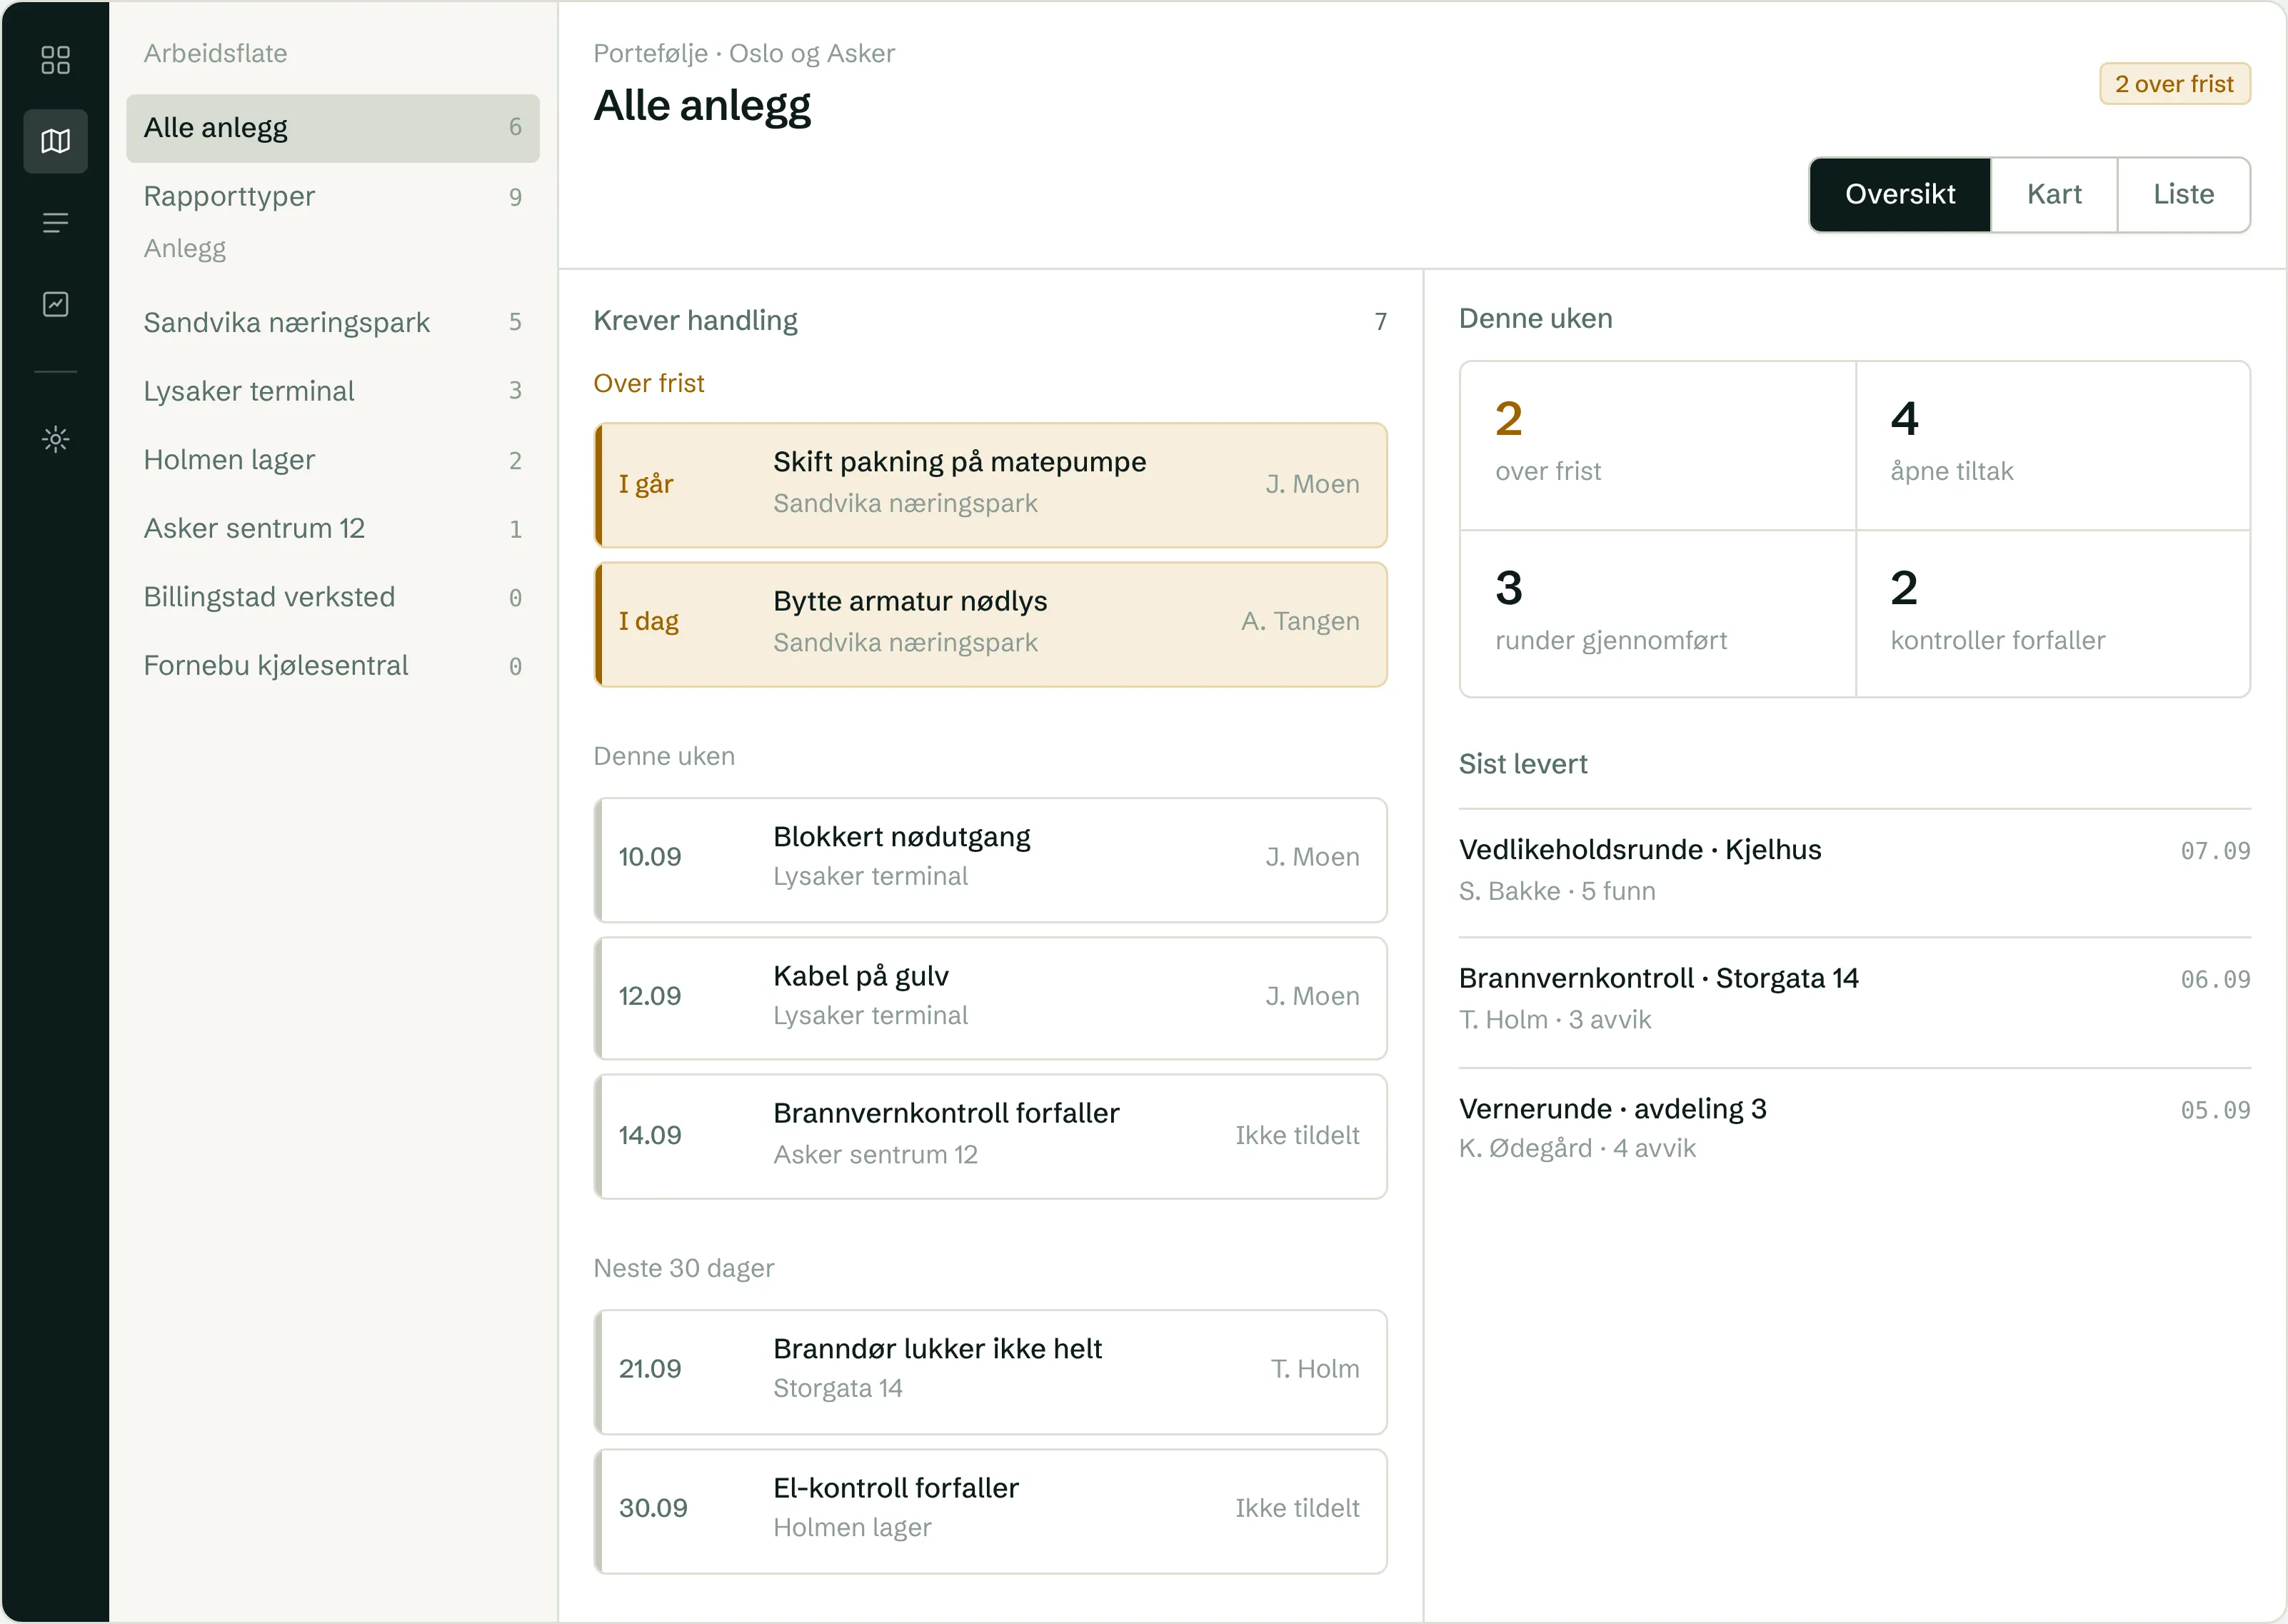The height and width of the screenshot is (1624, 2288).
Task: Click the '2 over frist' stat tile
Action: (1658, 446)
